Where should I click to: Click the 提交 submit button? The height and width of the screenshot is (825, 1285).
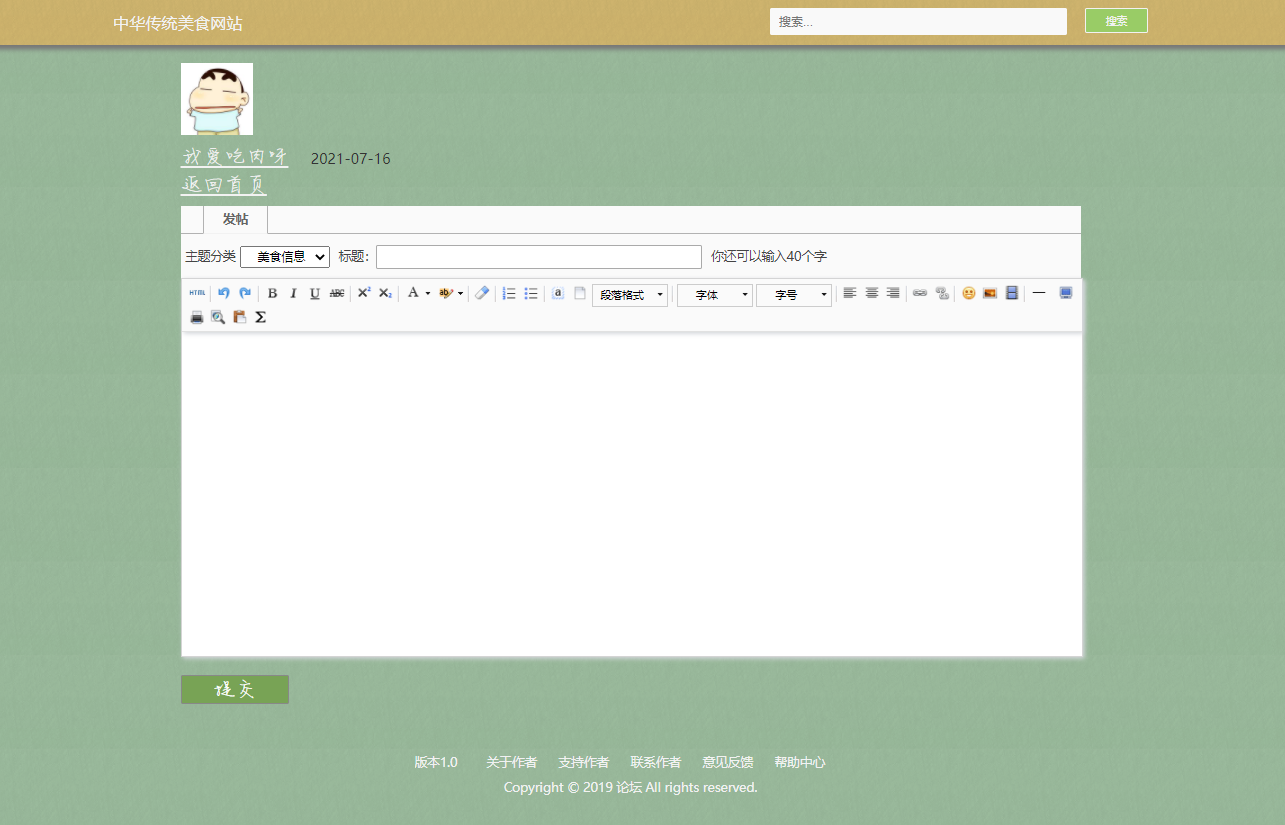pos(235,689)
